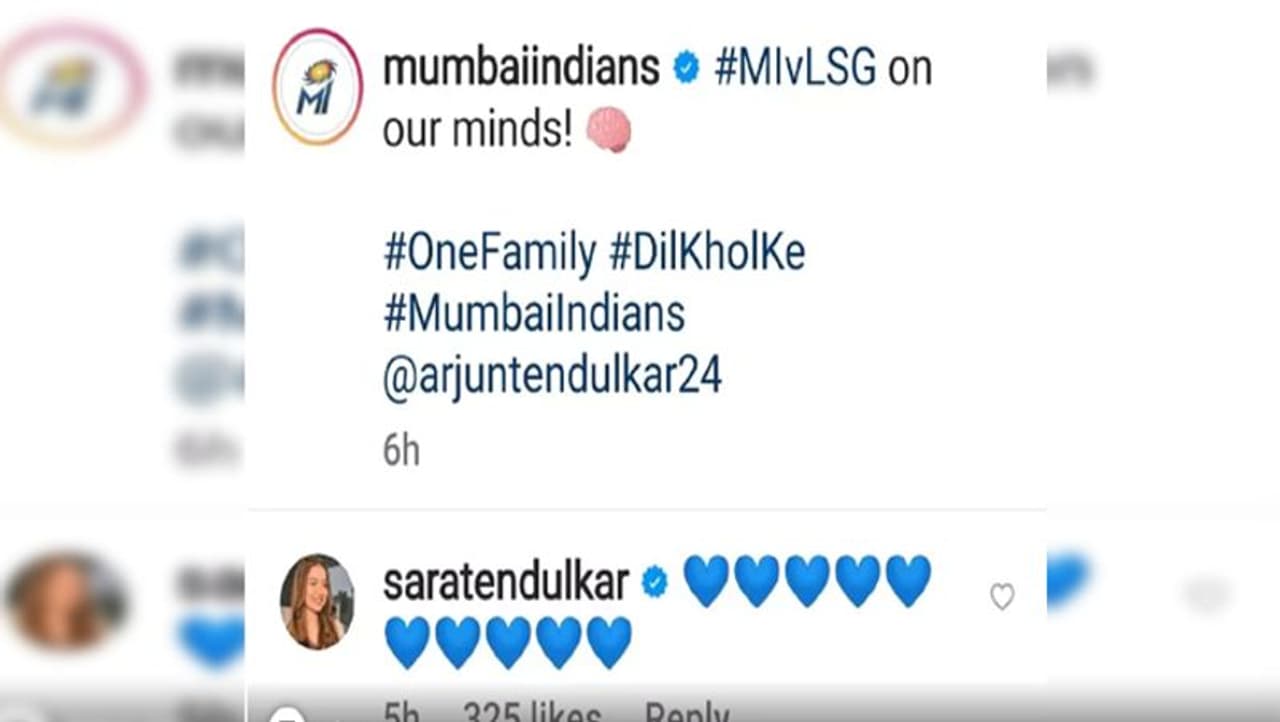Click the first blue heart emoji
This screenshot has height=722, width=1280.
click(x=706, y=582)
